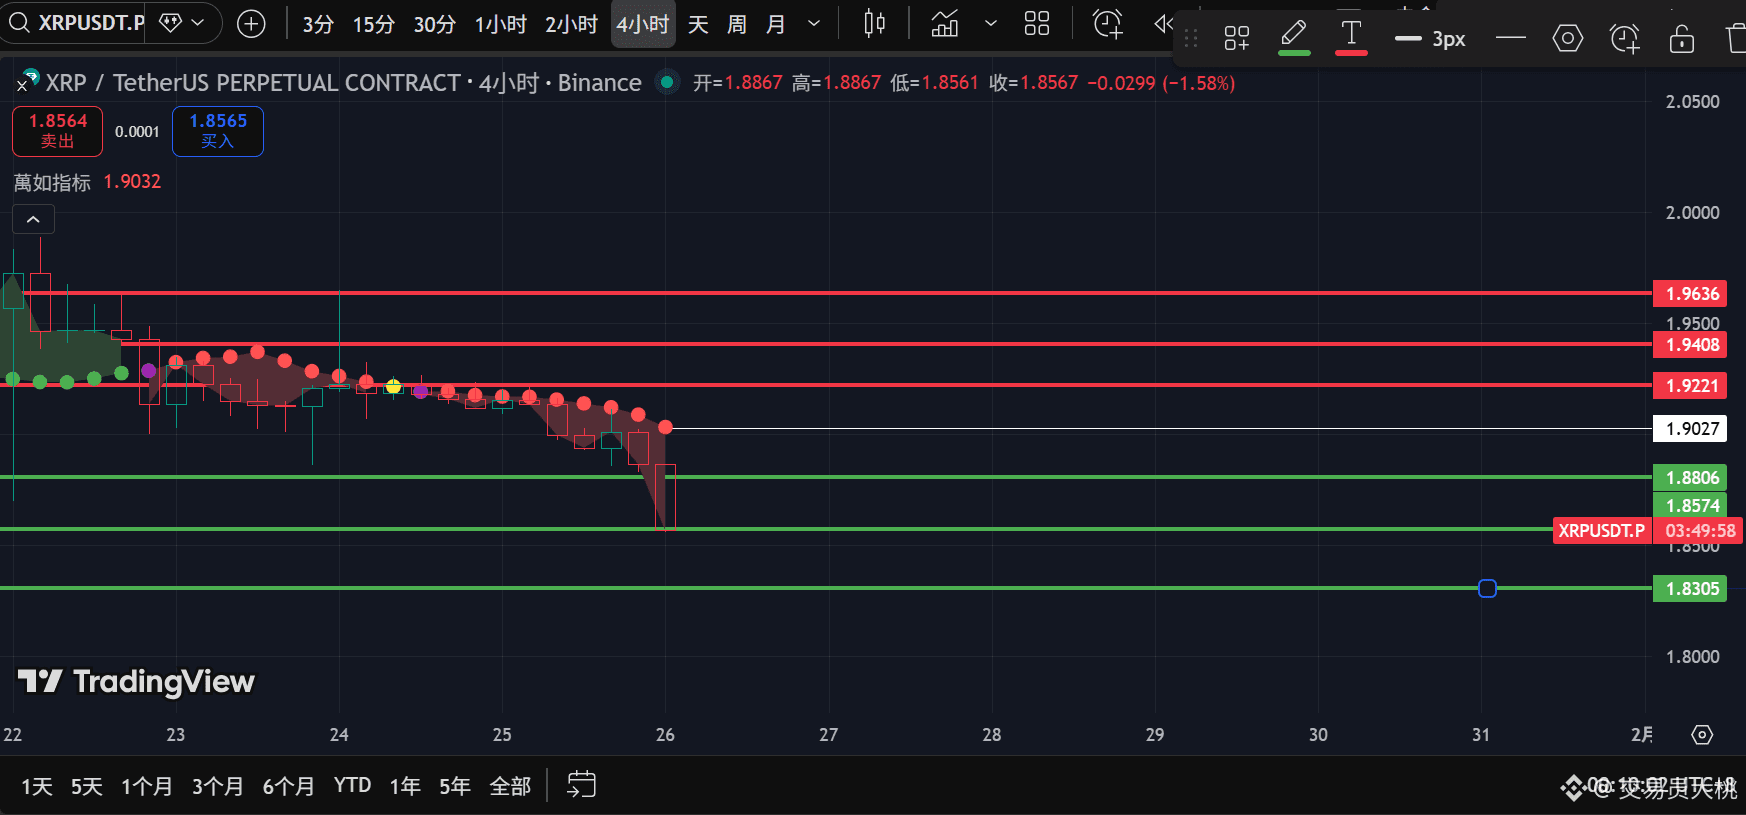Open line color pencil swatch (green)

pyautogui.click(x=1294, y=38)
